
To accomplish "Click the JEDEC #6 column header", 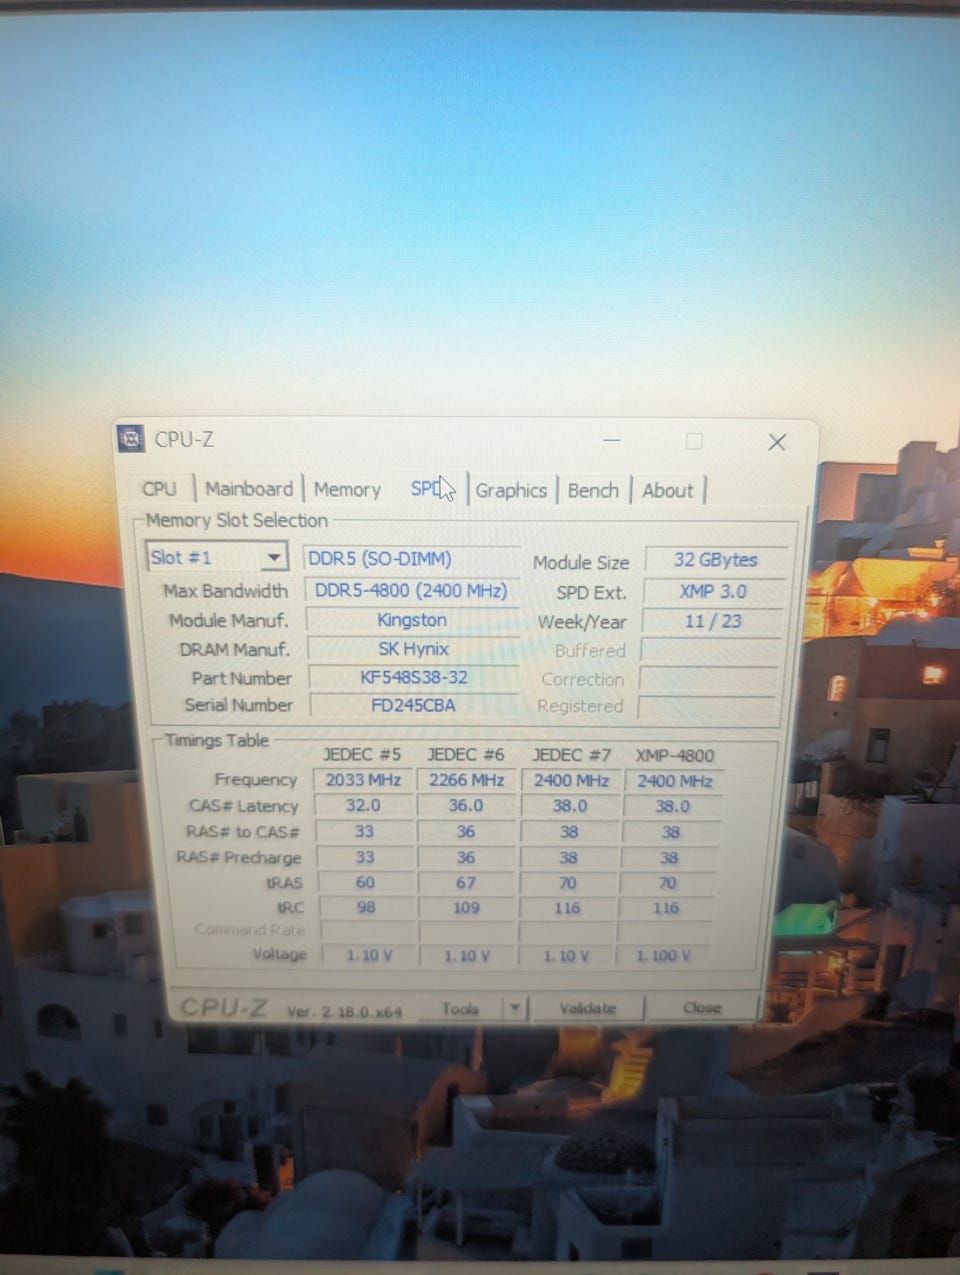I will (466, 754).
